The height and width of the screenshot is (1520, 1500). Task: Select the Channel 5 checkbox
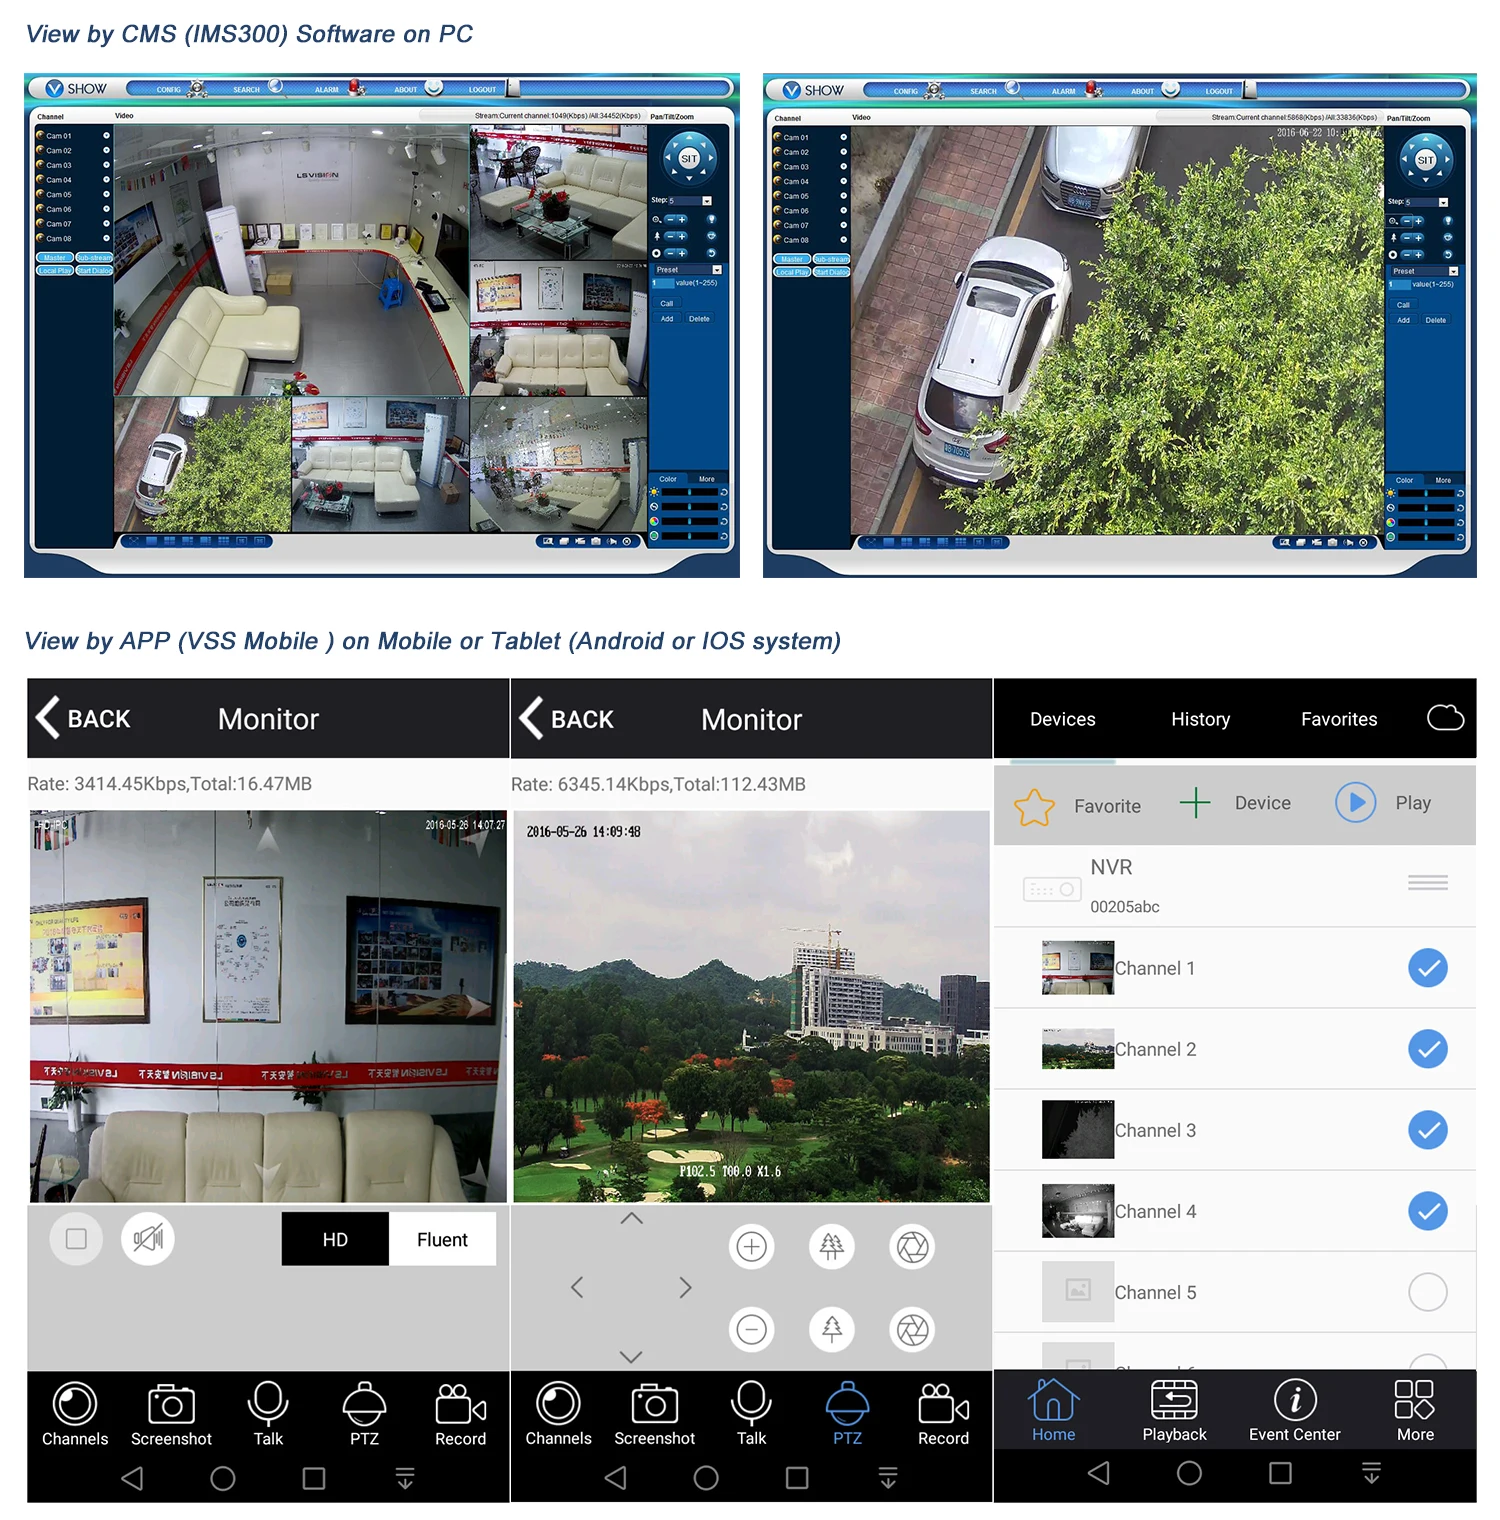point(1428,1292)
